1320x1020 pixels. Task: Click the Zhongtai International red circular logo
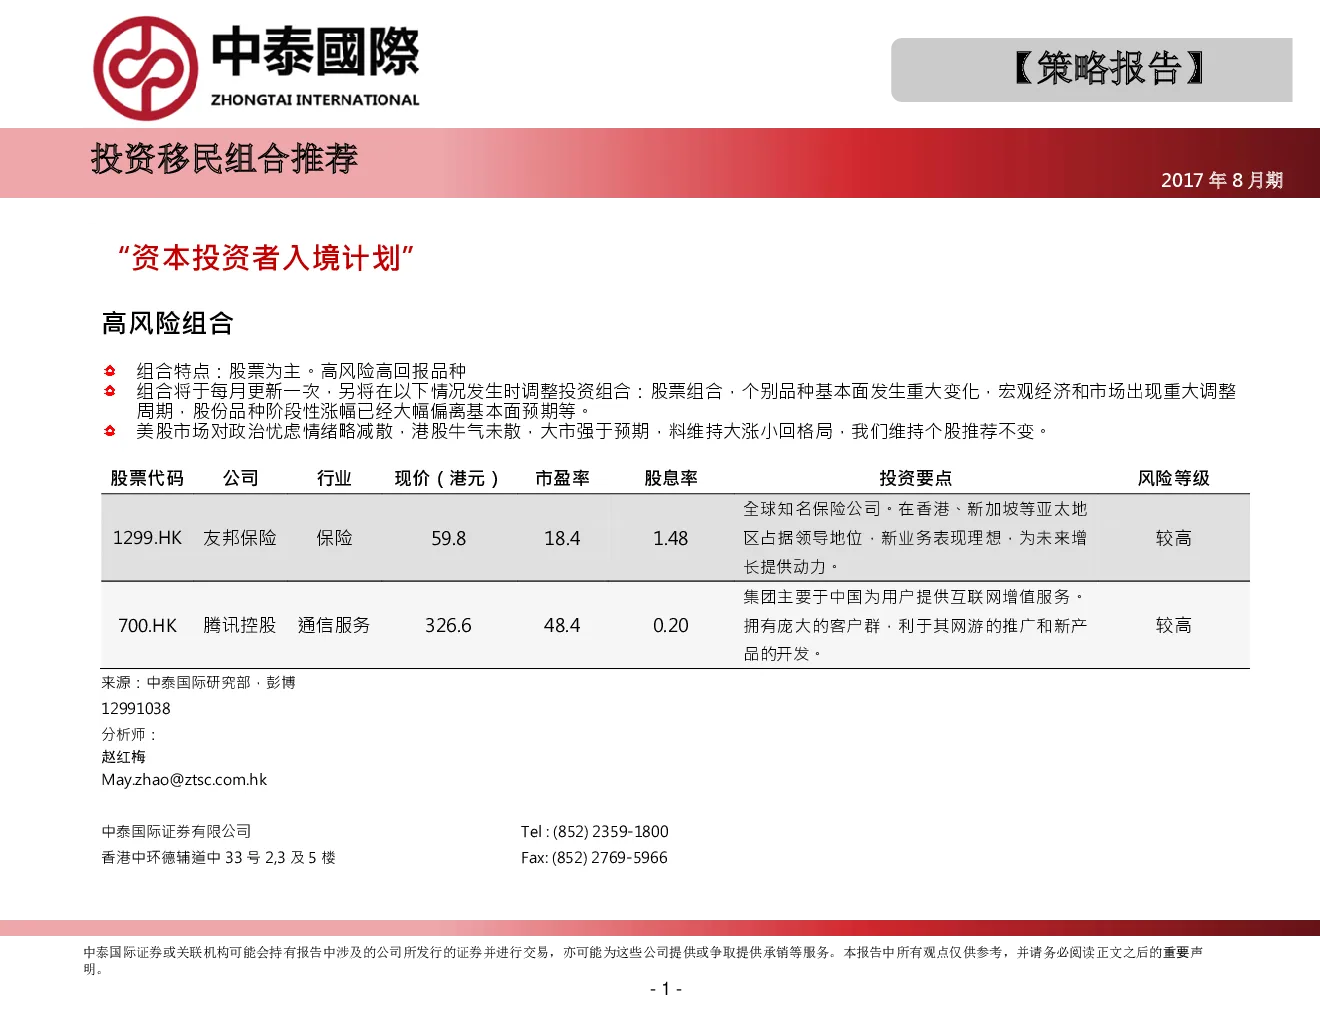(145, 69)
